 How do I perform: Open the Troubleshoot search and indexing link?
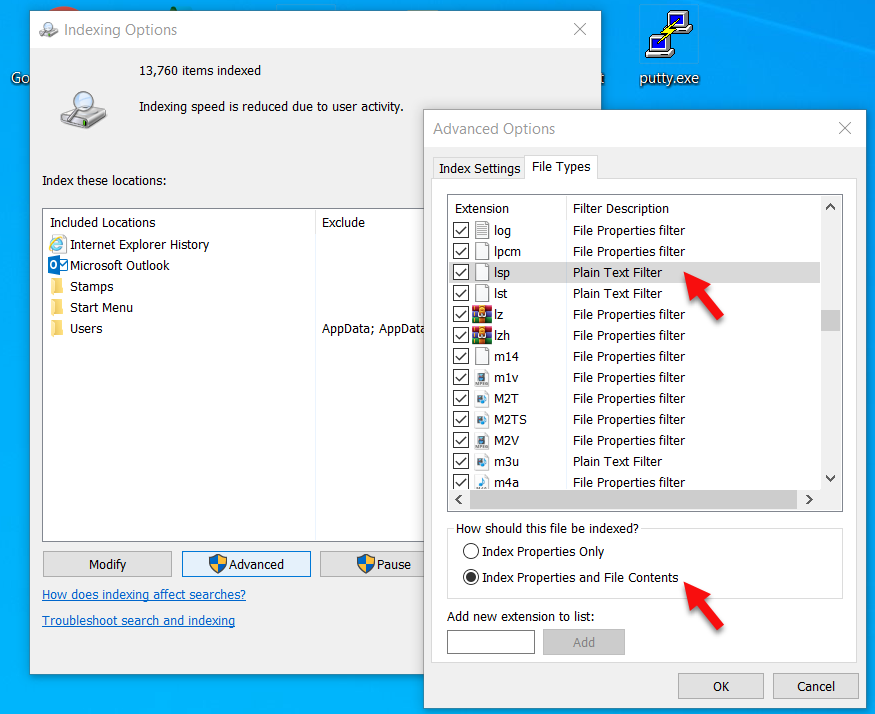[x=138, y=621]
